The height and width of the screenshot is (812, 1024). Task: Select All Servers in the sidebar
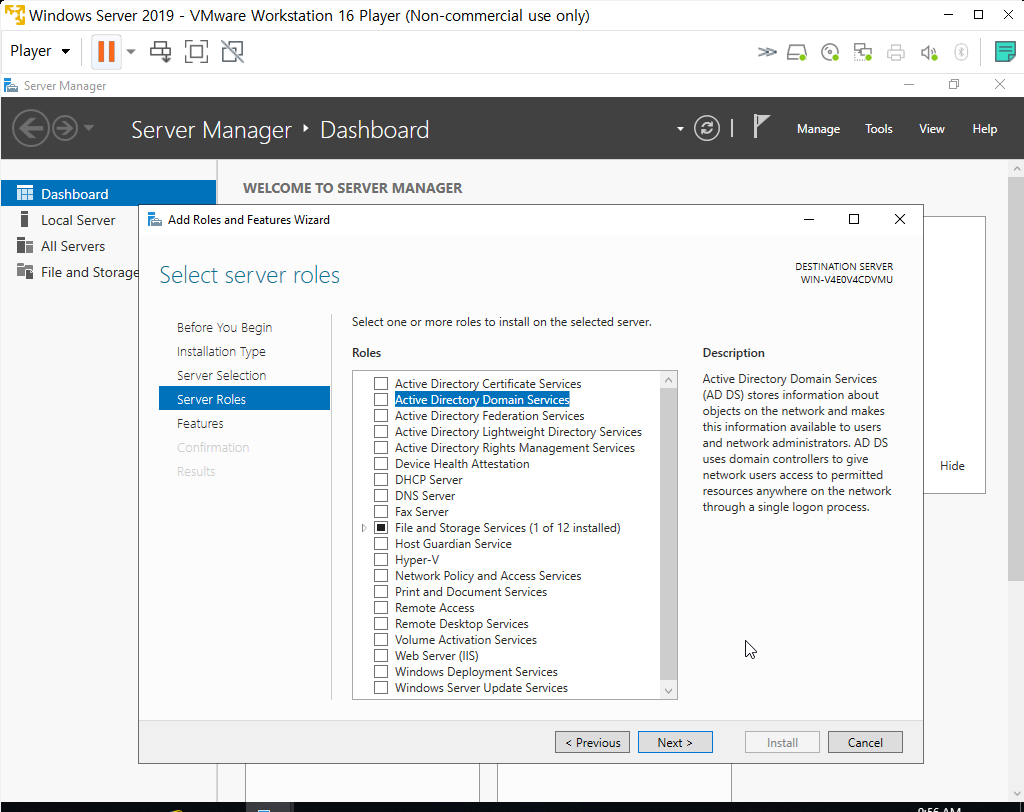click(x=72, y=246)
